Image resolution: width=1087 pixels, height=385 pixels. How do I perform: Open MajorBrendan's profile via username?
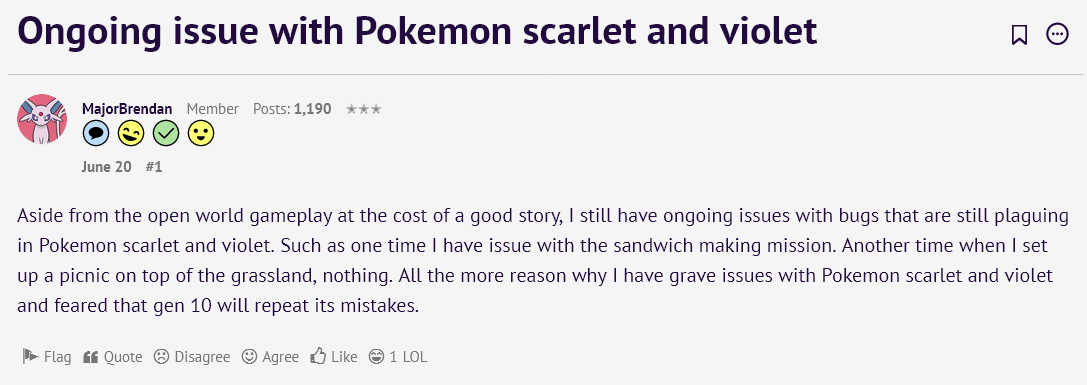(127, 109)
